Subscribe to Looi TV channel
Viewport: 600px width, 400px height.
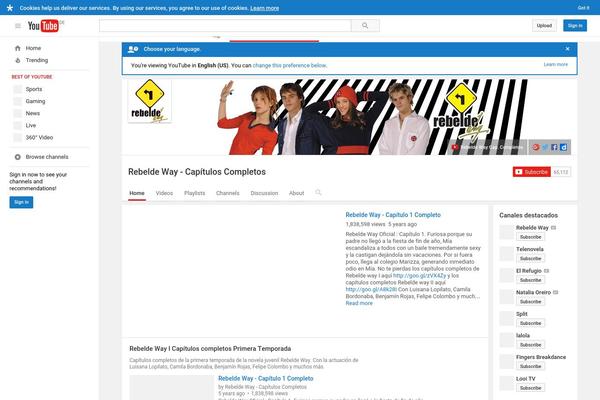530,388
